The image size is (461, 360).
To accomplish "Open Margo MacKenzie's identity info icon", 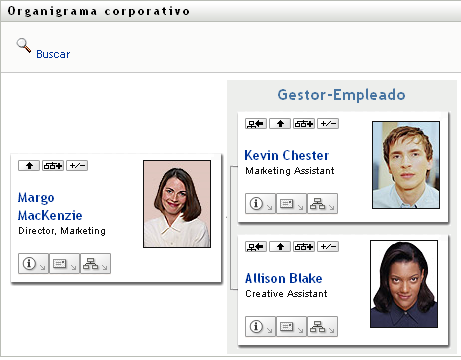I will point(33,264).
